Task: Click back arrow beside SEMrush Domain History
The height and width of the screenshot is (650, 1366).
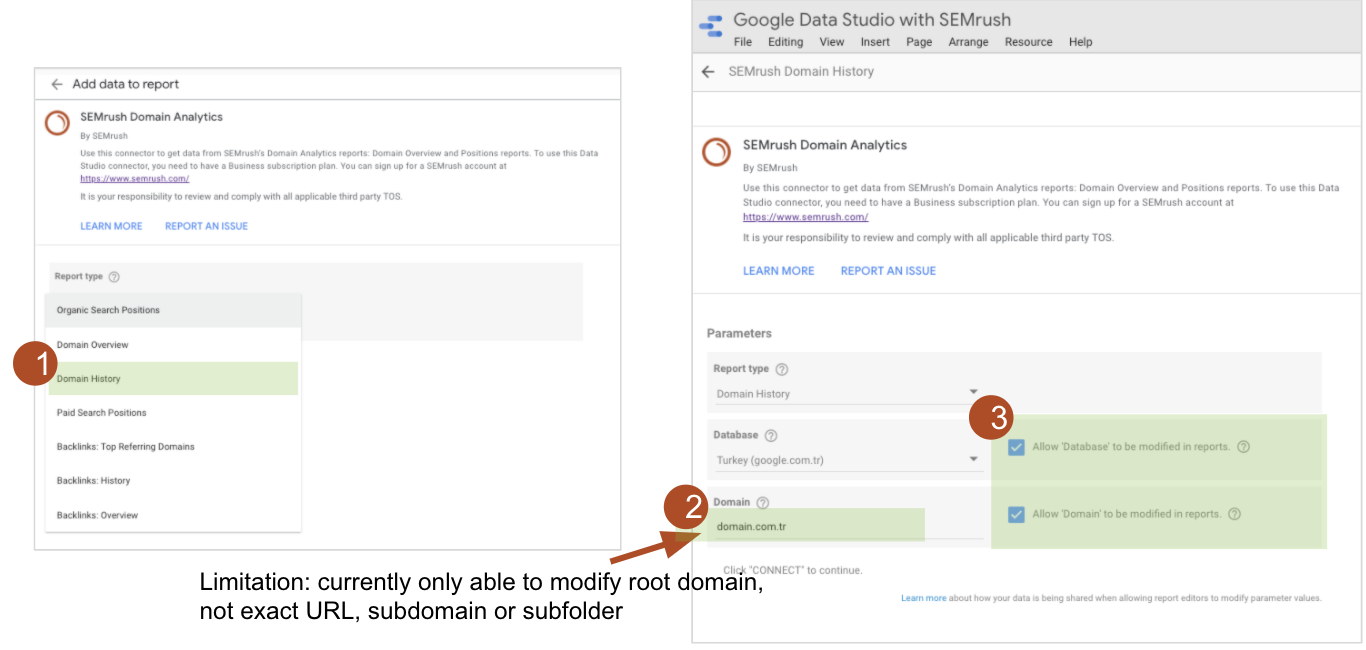Action: tap(708, 72)
